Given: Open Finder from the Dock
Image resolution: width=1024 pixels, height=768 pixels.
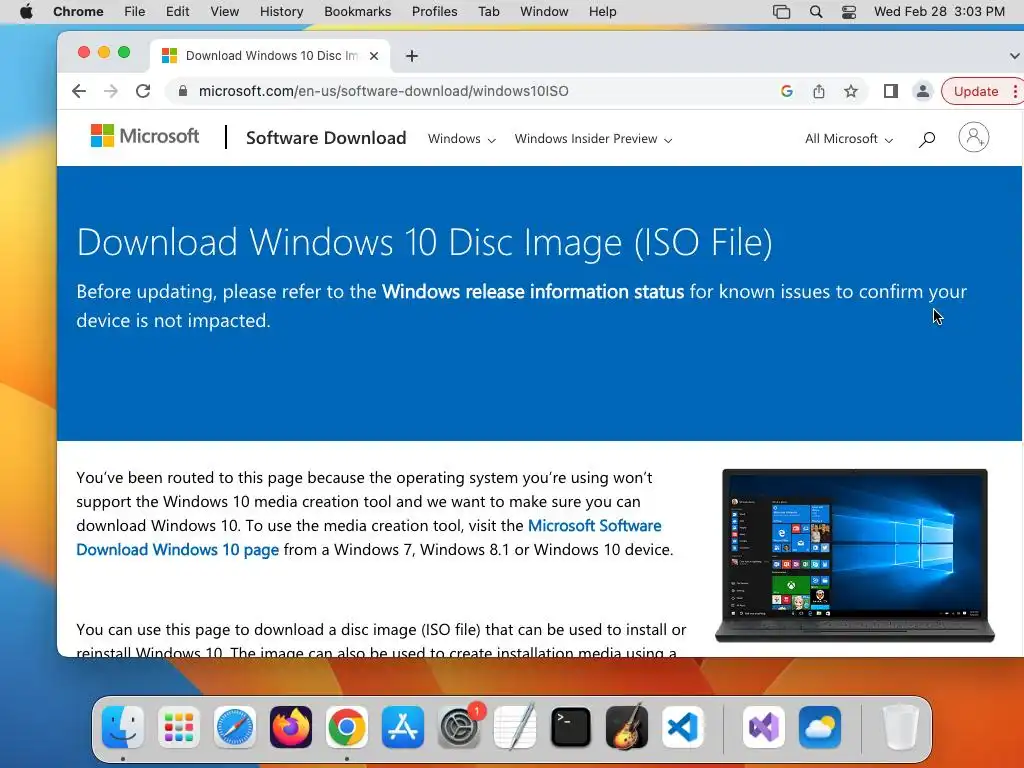Looking at the screenshot, I should point(123,727).
